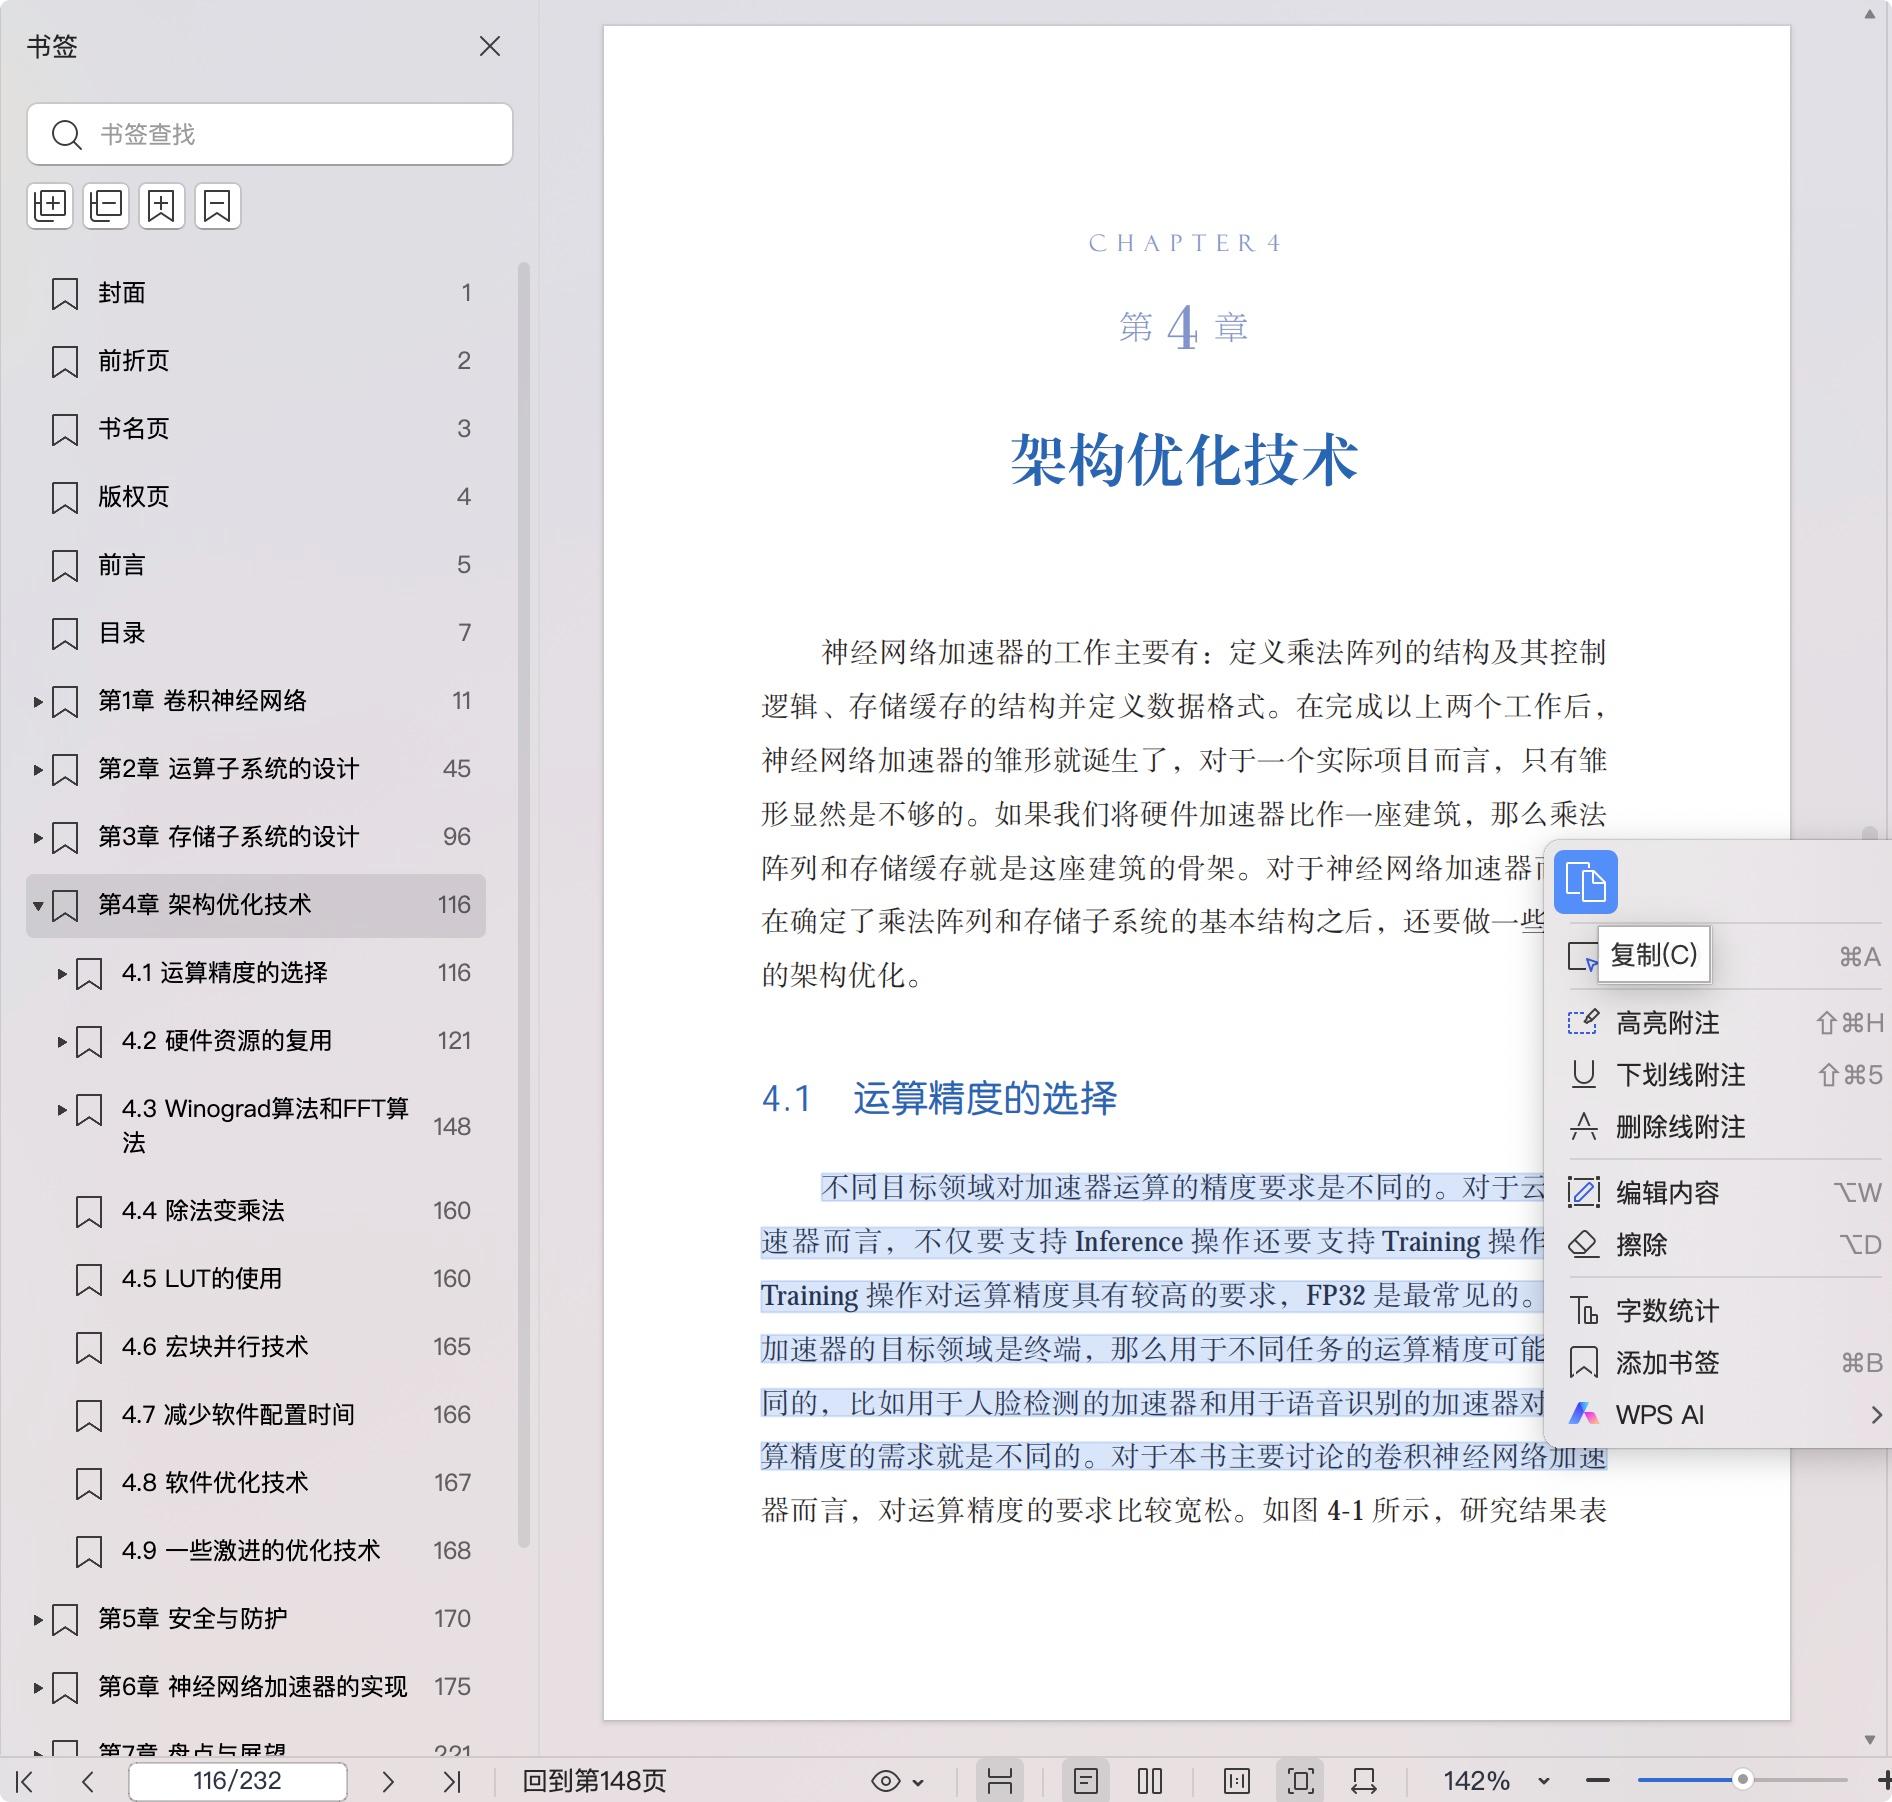Toggle continuous scrolling mode
1892x1802 pixels.
(999, 1781)
